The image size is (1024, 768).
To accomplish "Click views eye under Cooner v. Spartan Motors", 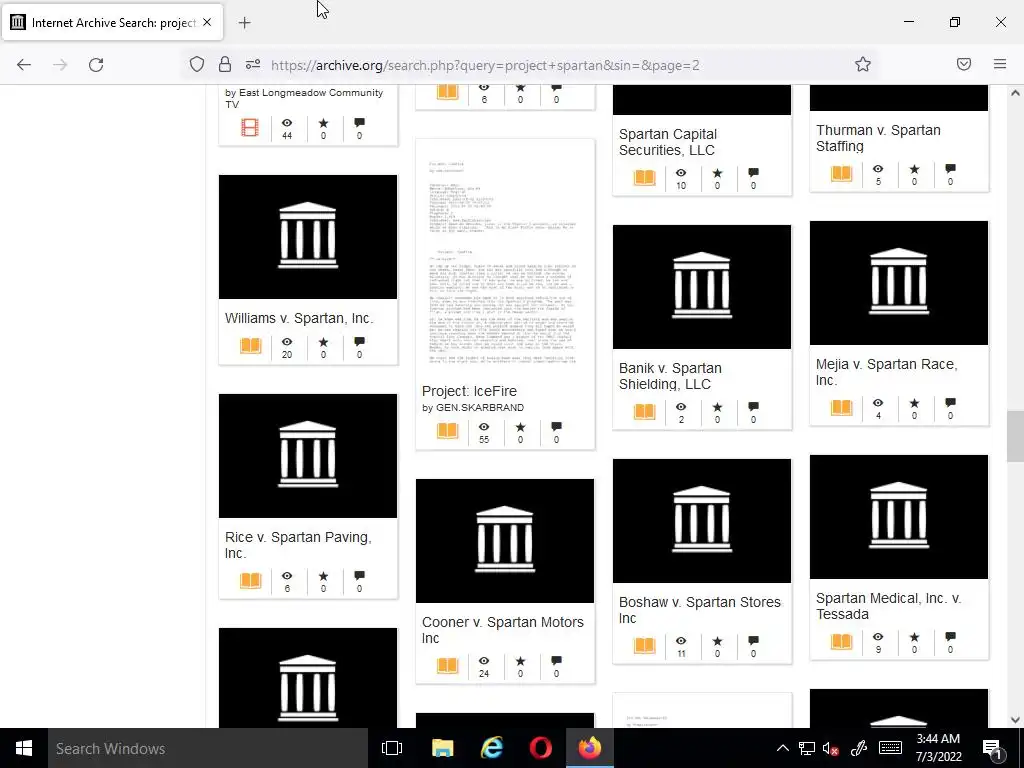I will point(484,662).
